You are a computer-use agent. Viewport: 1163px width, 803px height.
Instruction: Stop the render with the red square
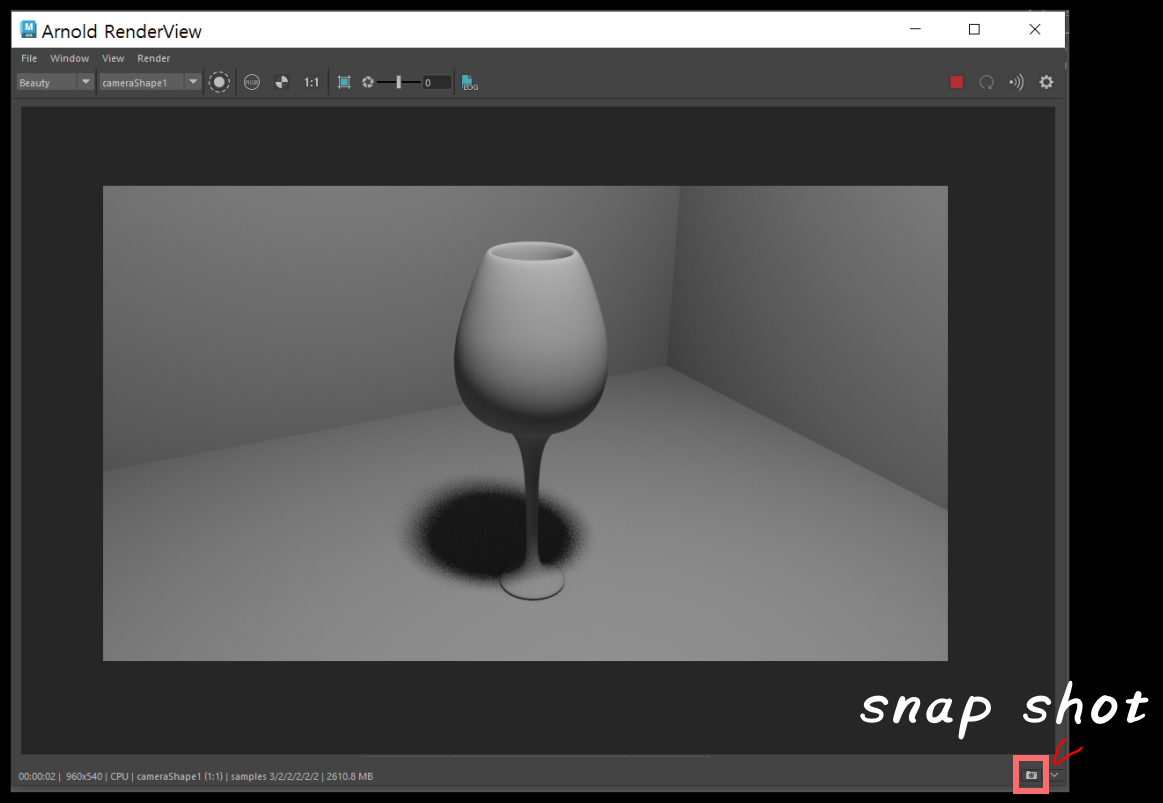pyautogui.click(x=957, y=82)
